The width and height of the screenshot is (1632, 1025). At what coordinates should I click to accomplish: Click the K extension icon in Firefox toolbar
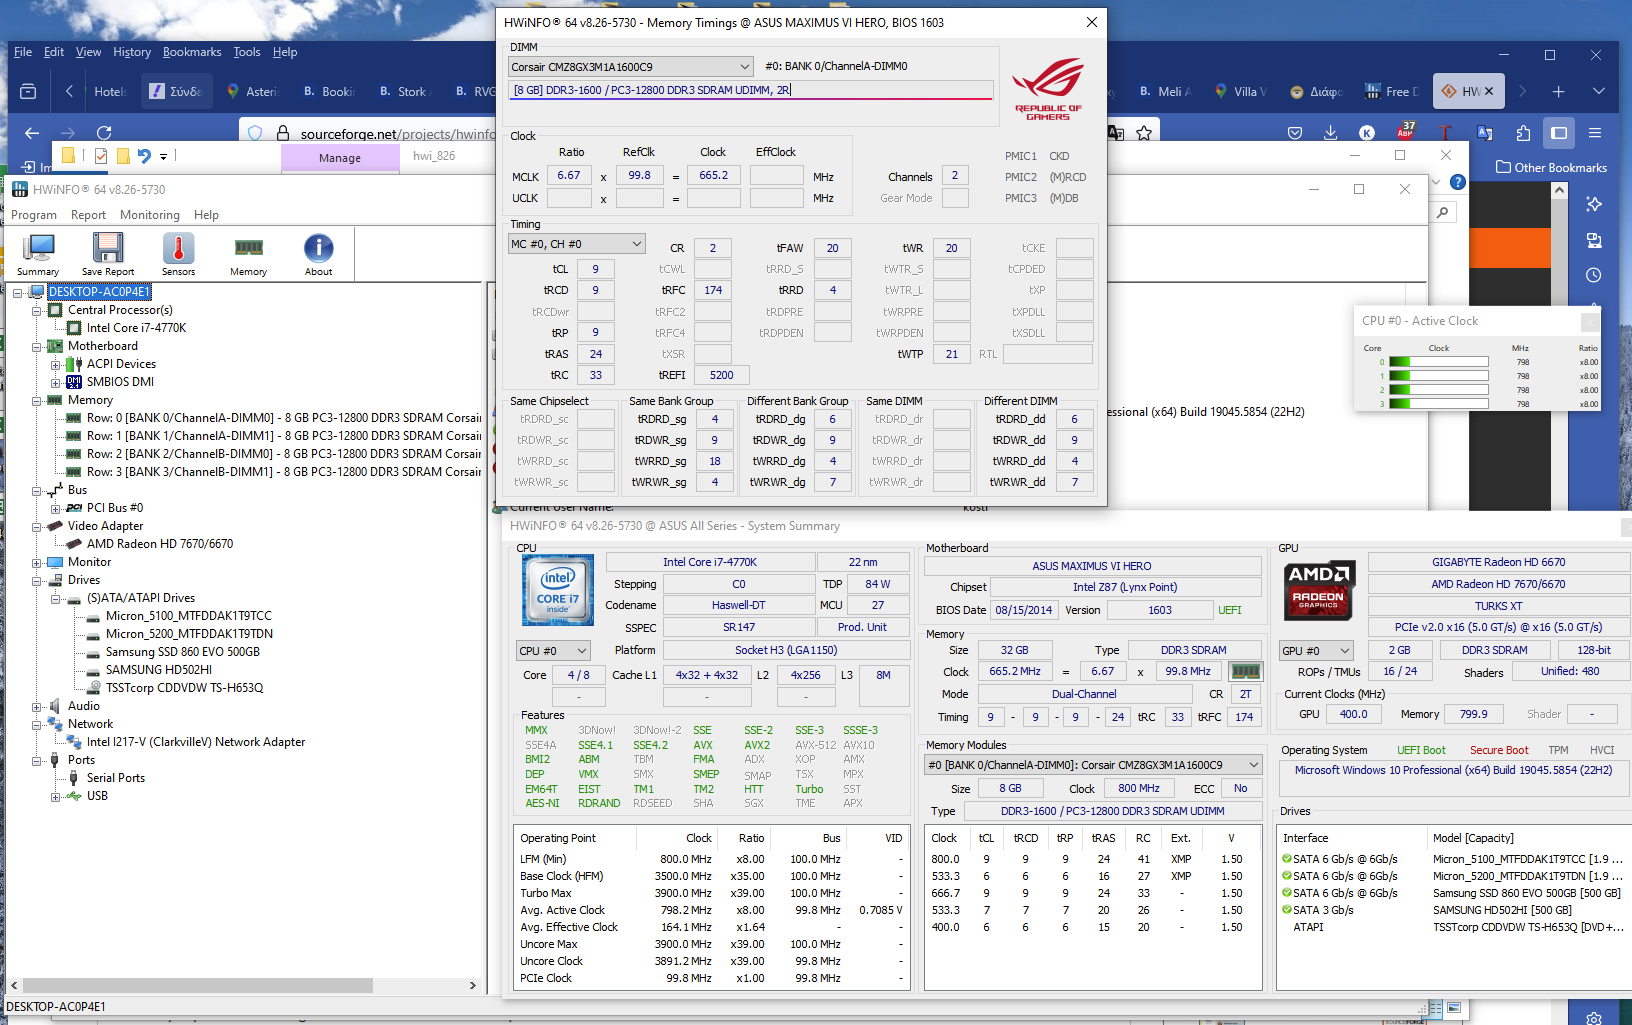coord(1367,132)
